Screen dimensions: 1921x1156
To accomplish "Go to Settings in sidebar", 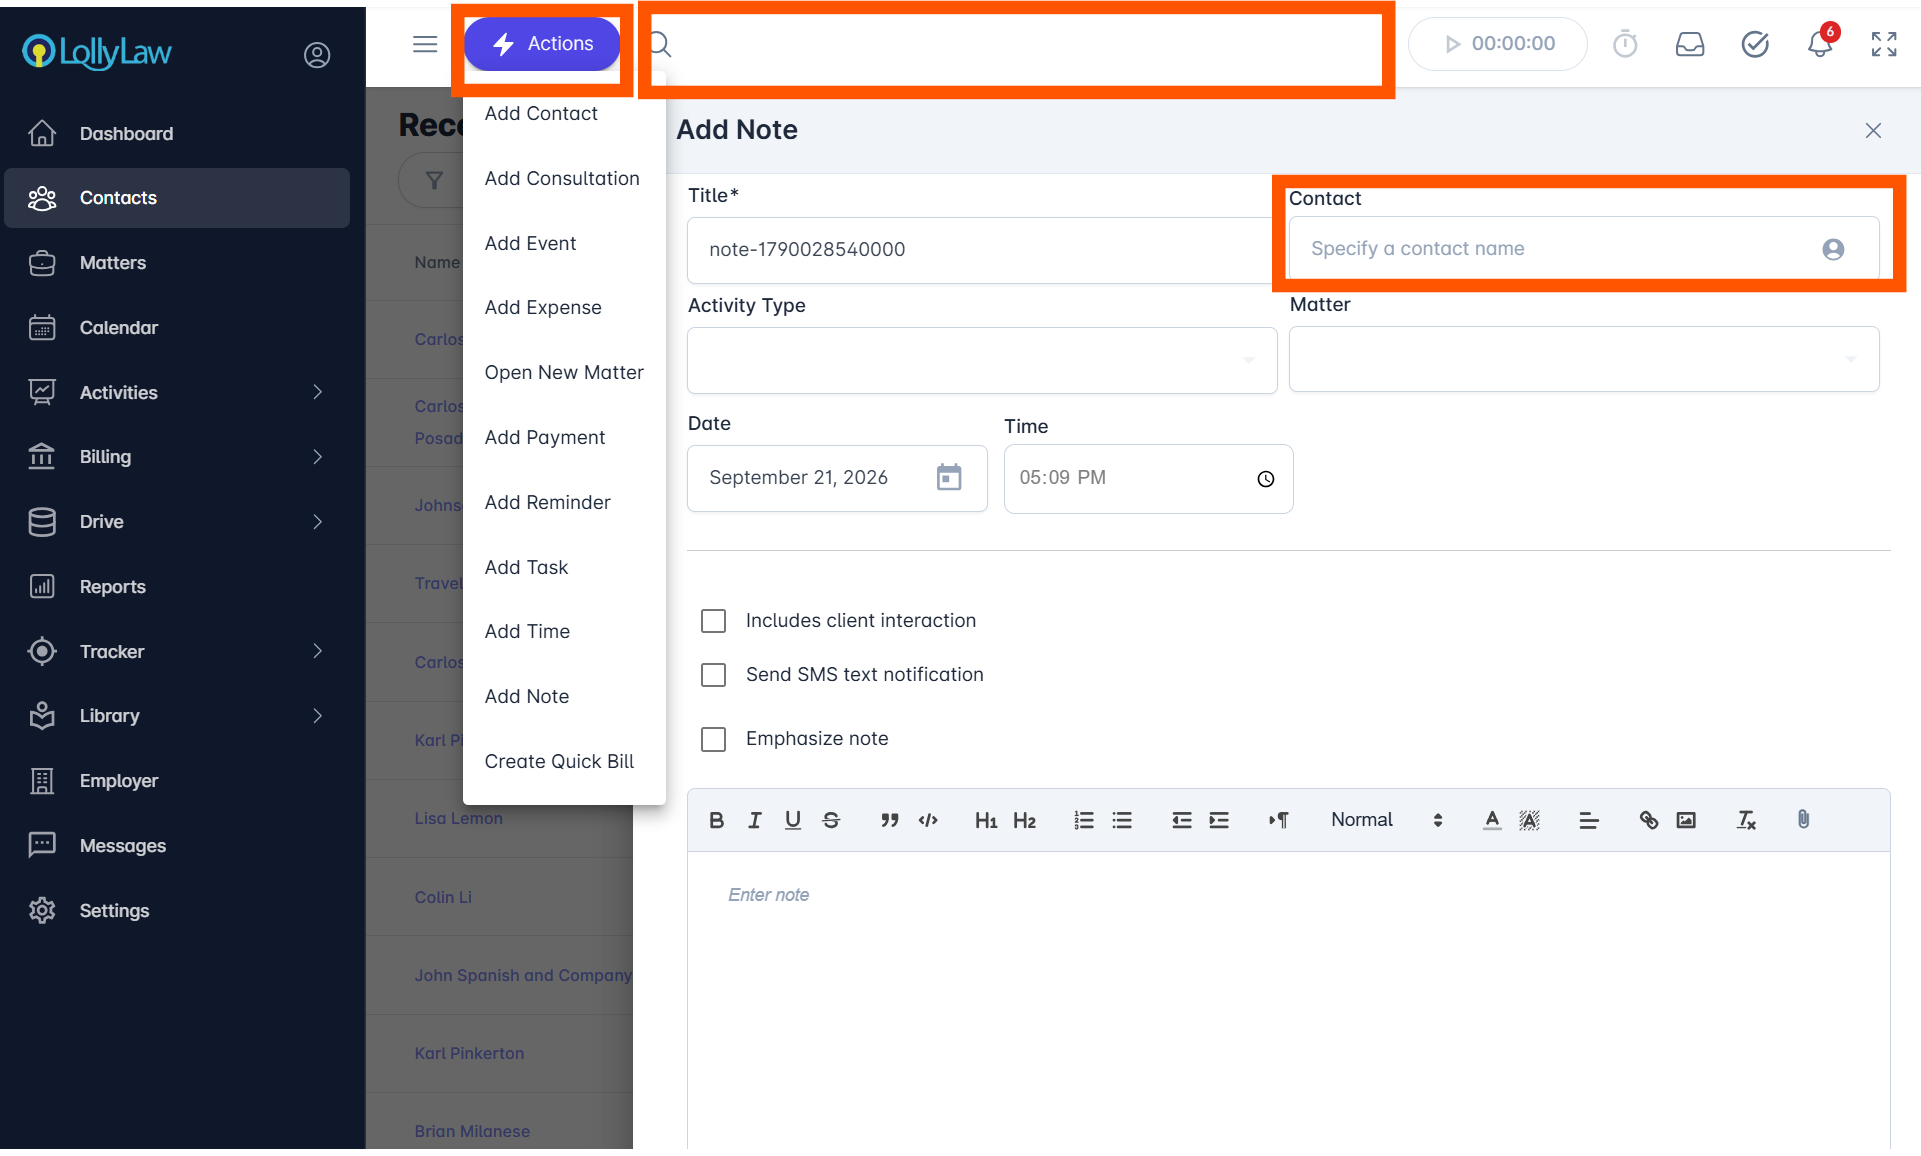I will 177,911.
